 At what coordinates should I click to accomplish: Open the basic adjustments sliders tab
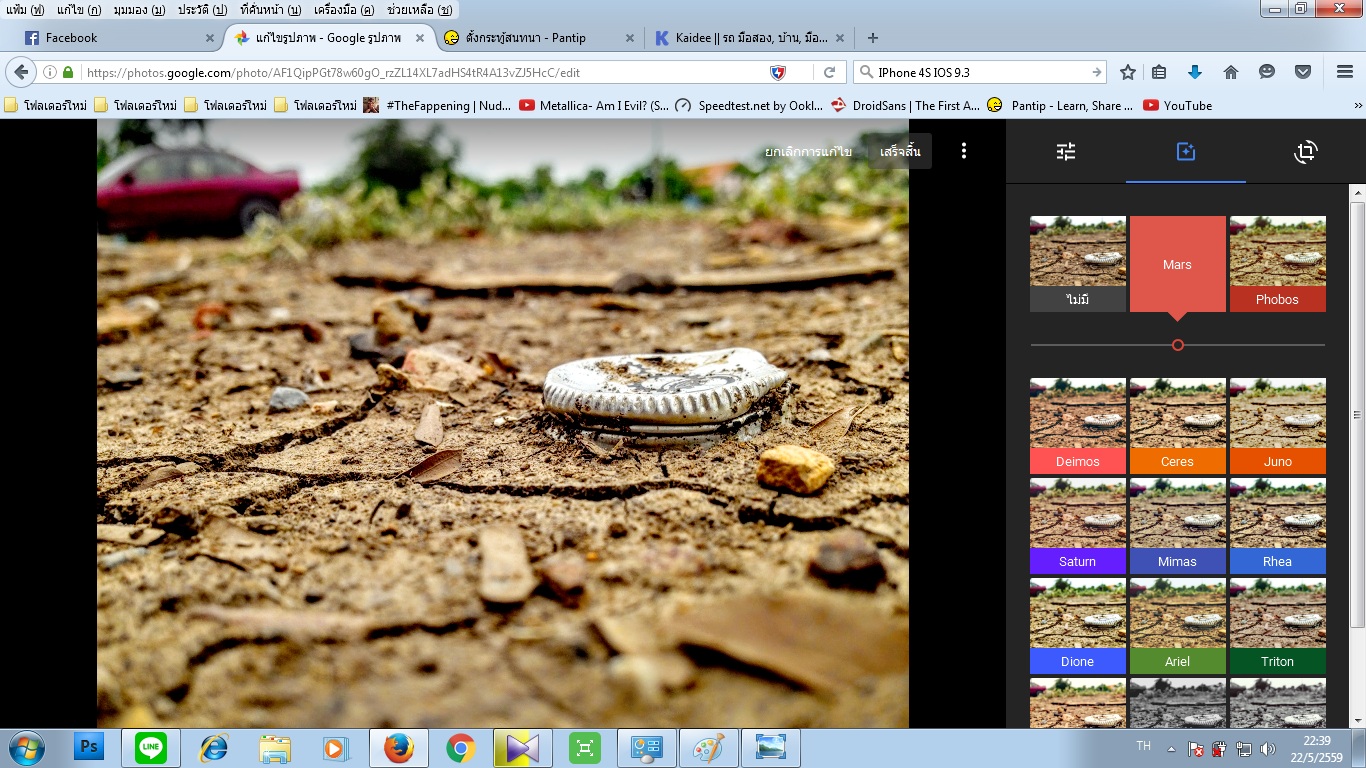pyautogui.click(x=1066, y=152)
